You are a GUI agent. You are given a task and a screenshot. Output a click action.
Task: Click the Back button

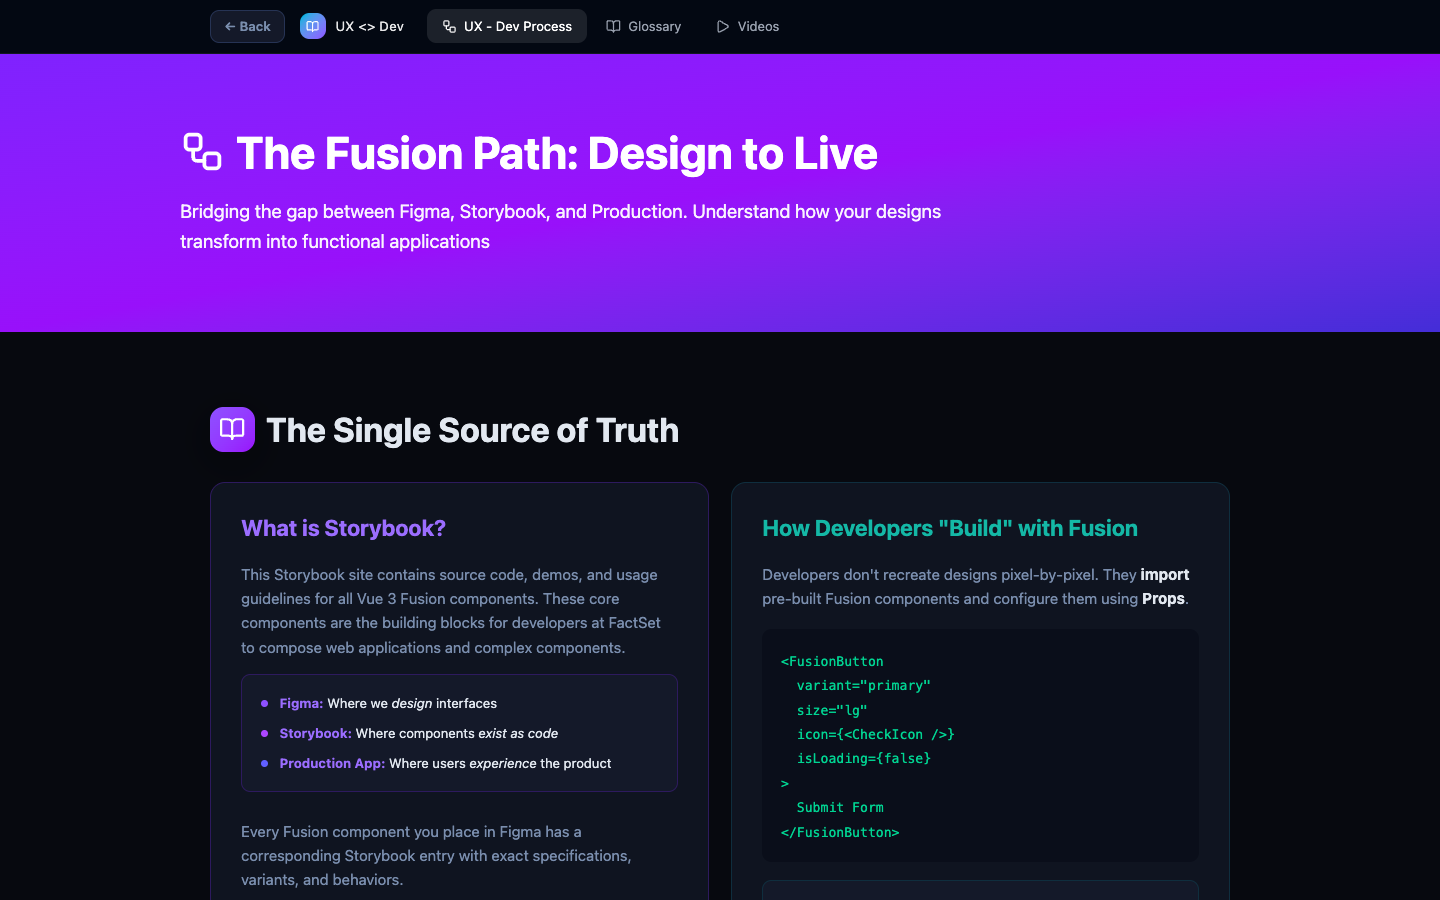[247, 26]
